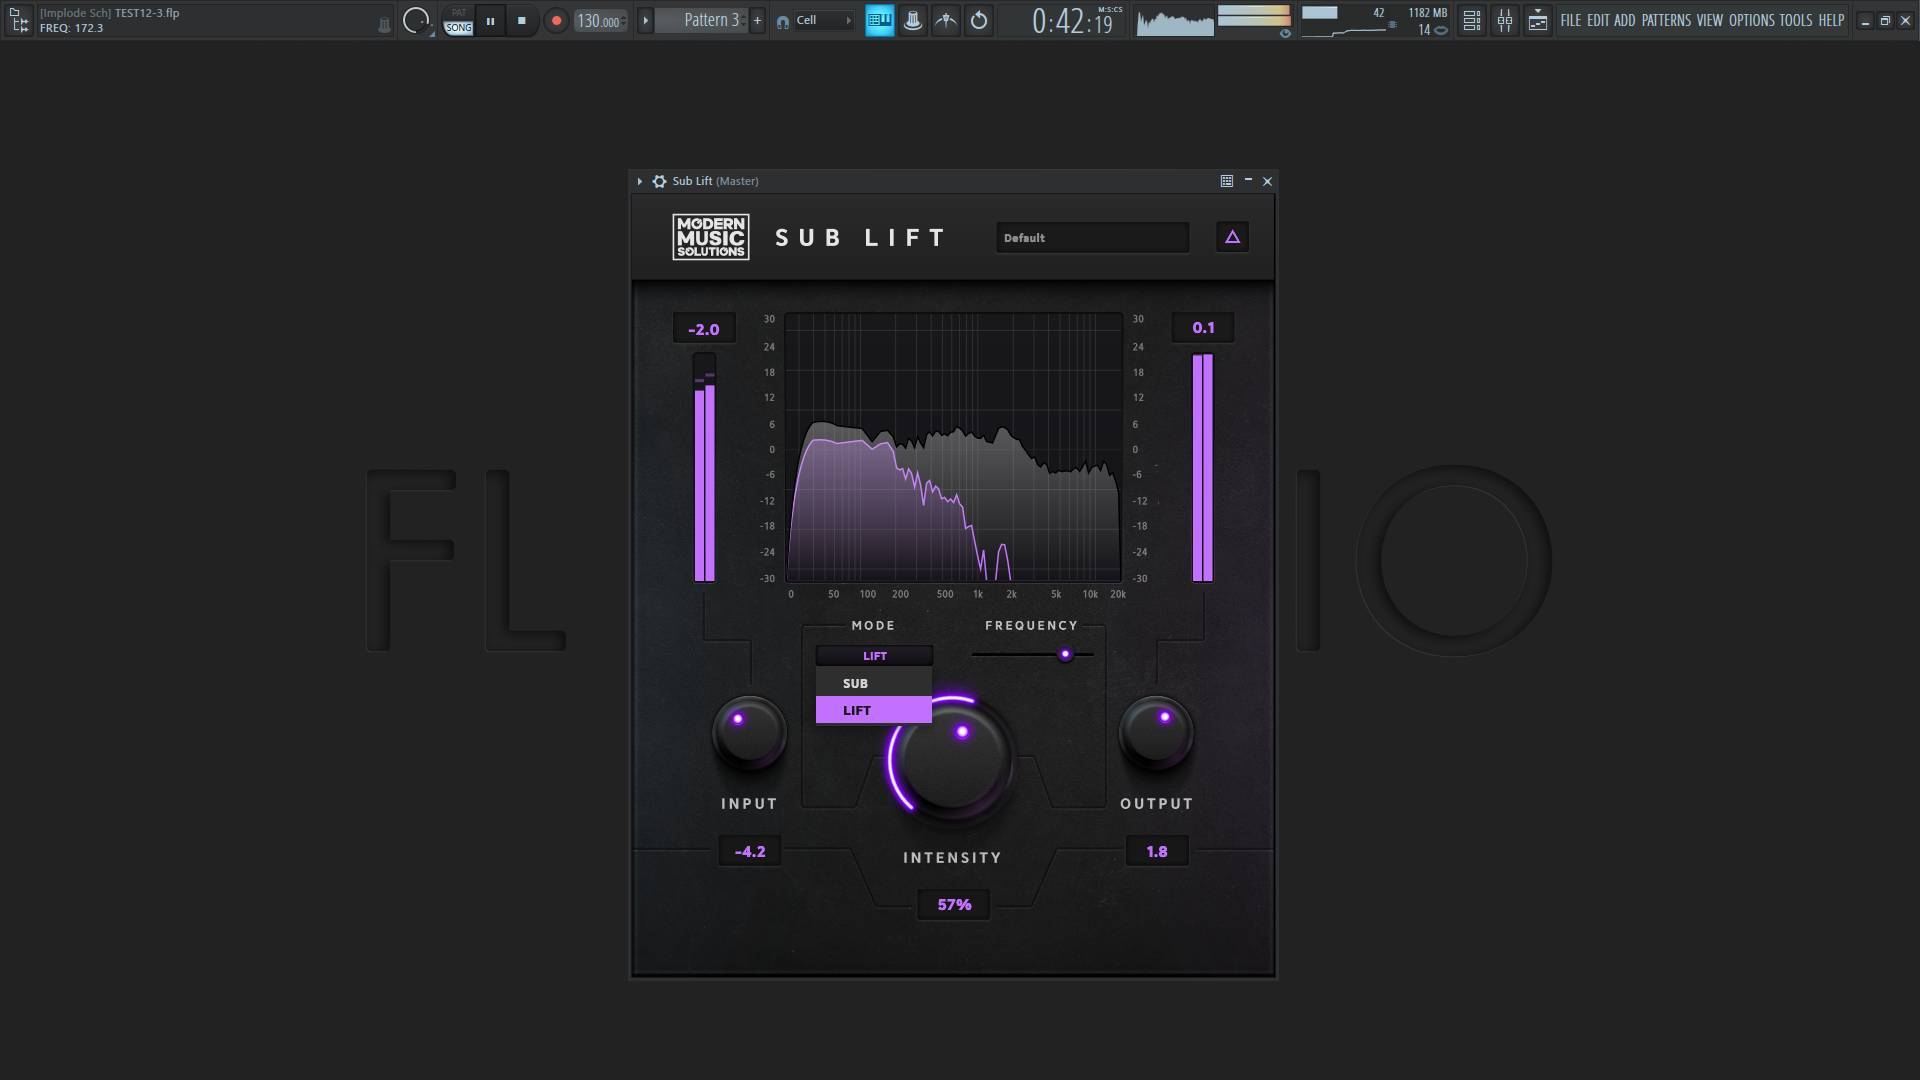Screen dimensions: 1920x1080
Task: Expand the Sub Lift plugin options arrow
Action: [640, 181]
